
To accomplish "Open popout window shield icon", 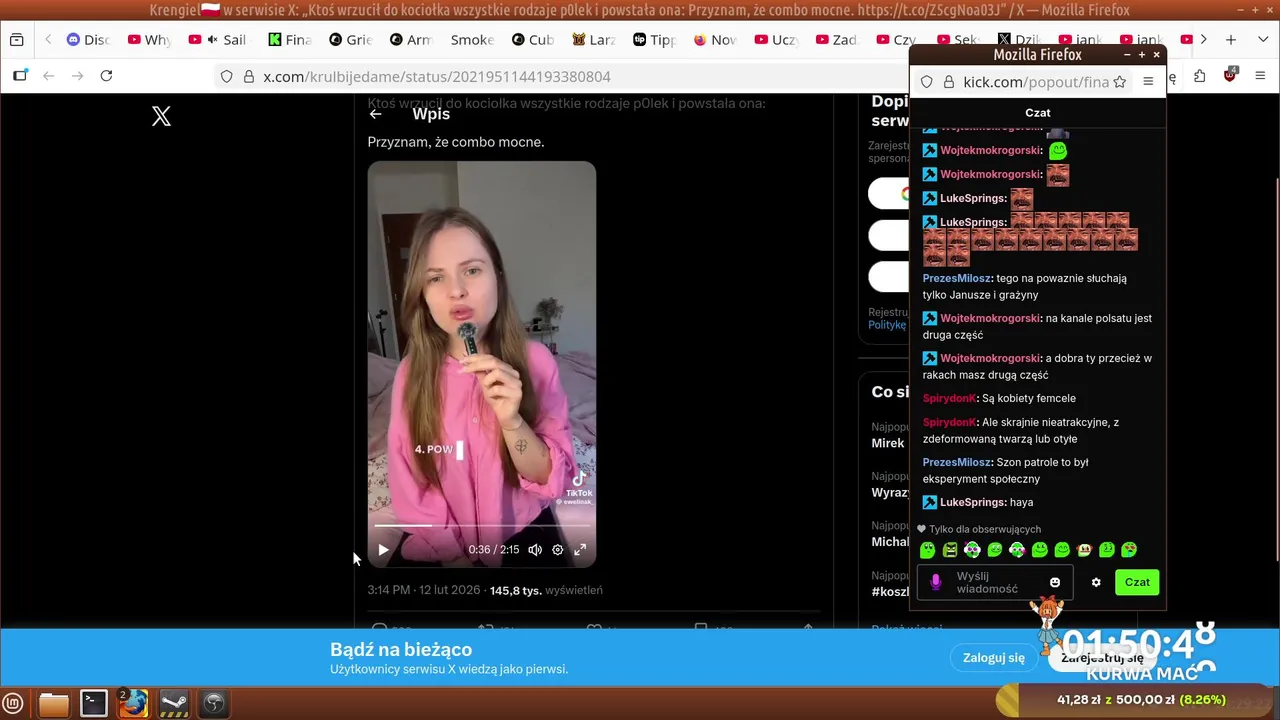I will coord(926,82).
